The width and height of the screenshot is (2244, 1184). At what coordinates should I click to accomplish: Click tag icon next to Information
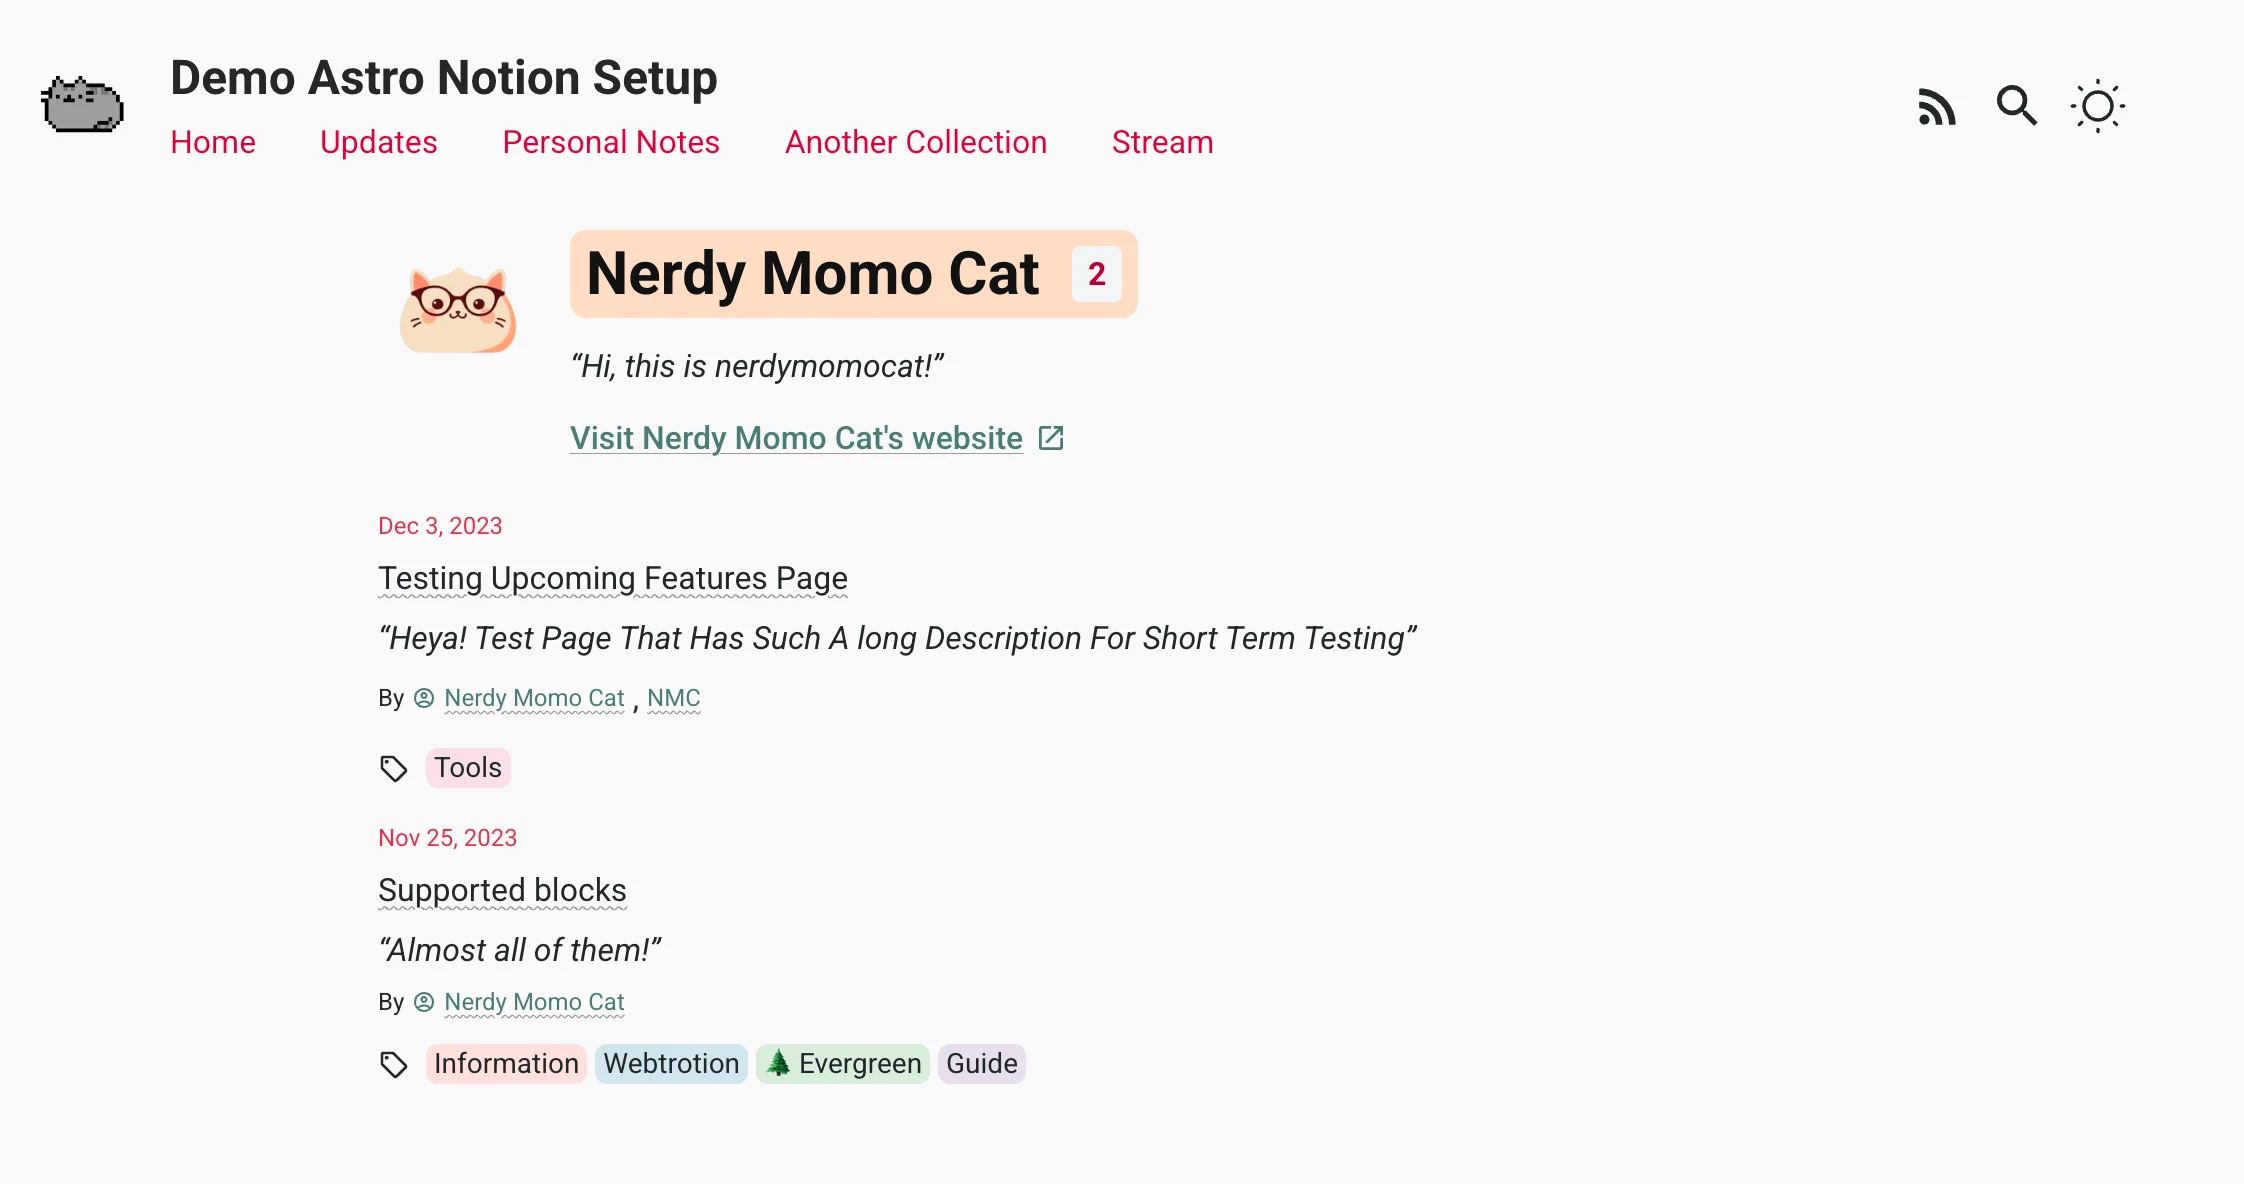pyautogui.click(x=394, y=1064)
